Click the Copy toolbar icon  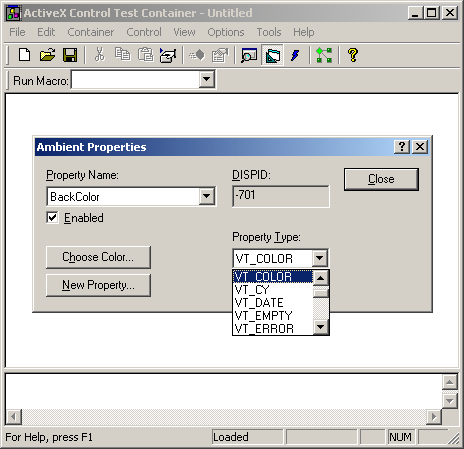[x=122, y=54]
